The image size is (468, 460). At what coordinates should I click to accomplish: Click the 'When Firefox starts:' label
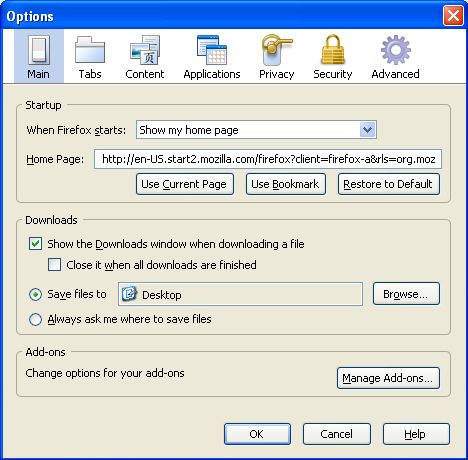76,130
